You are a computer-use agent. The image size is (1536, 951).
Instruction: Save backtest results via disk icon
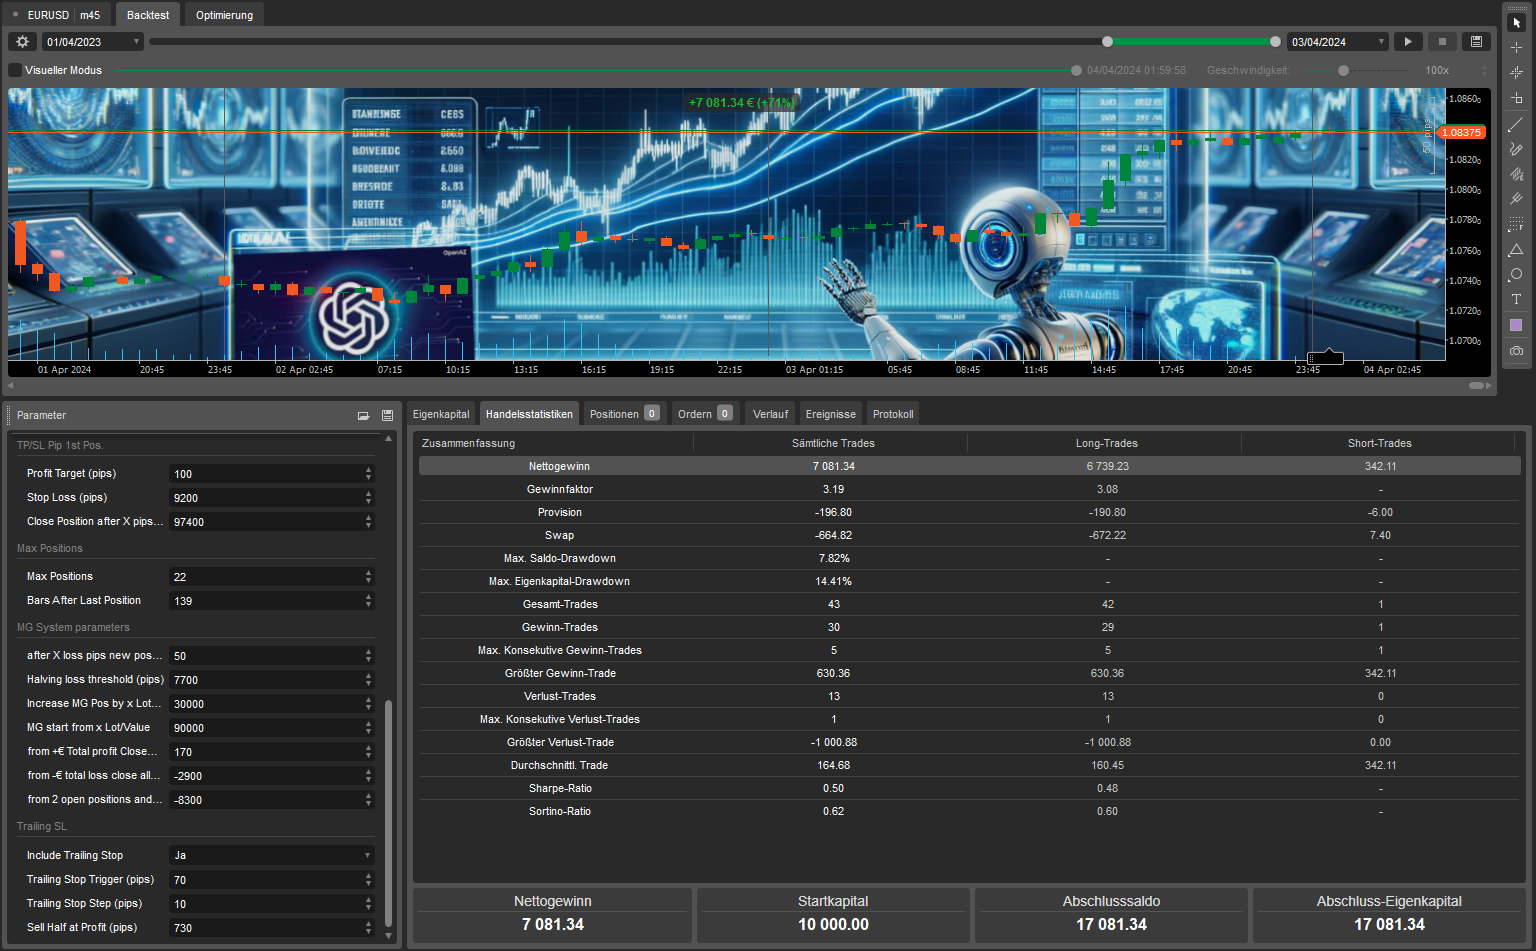(x=1476, y=42)
